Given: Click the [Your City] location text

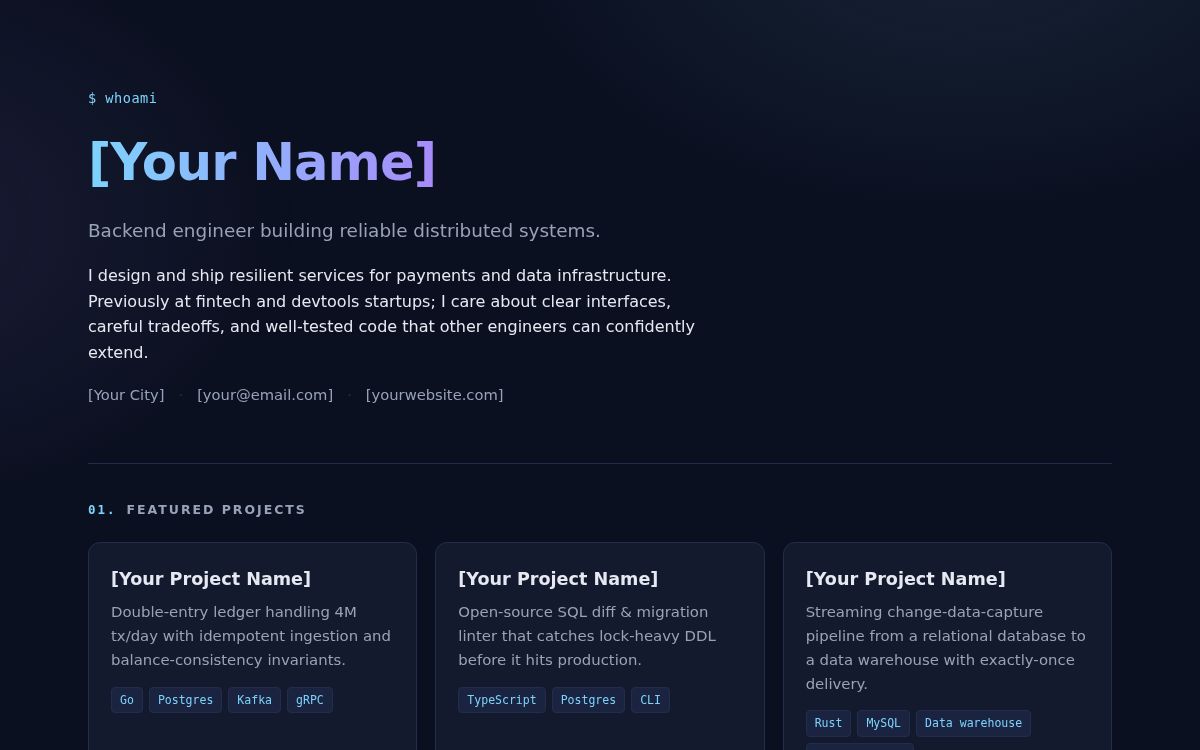Looking at the screenshot, I should tap(126, 395).
